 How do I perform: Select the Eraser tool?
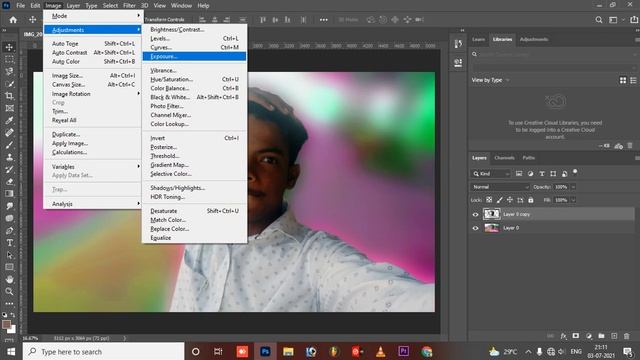coord(9,182)
